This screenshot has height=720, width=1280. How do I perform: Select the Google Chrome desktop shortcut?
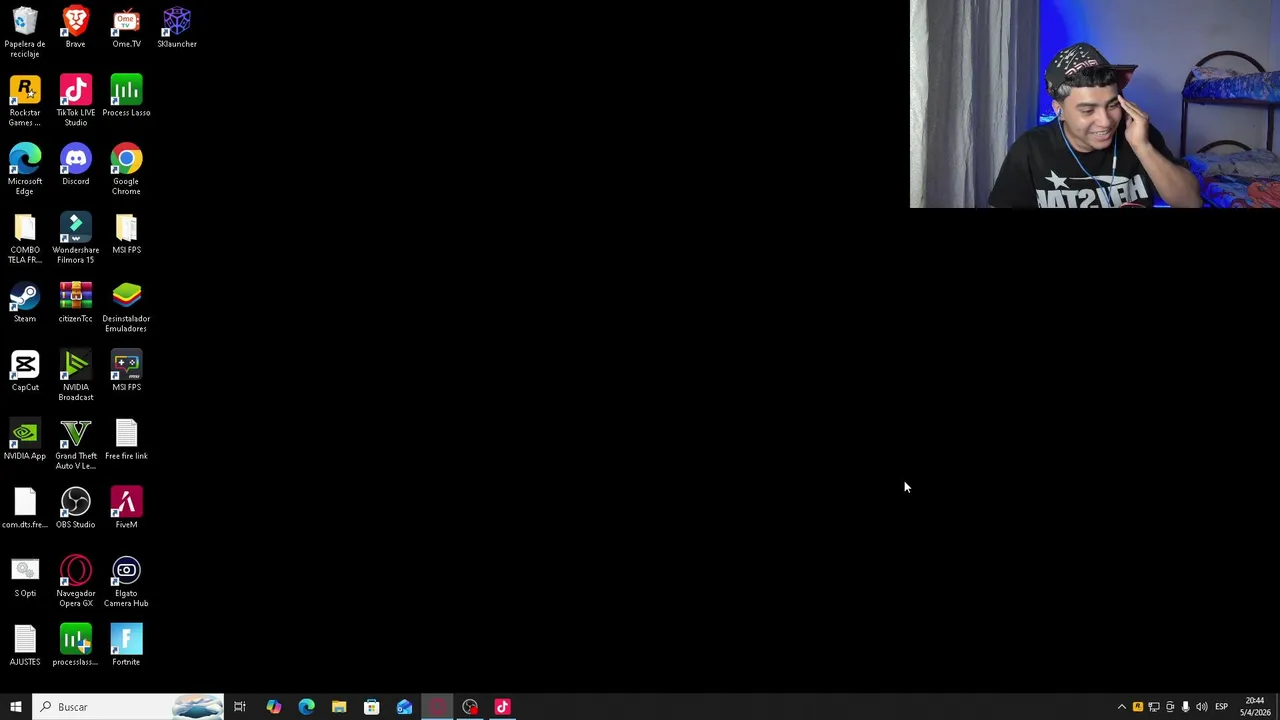point(126,169)
